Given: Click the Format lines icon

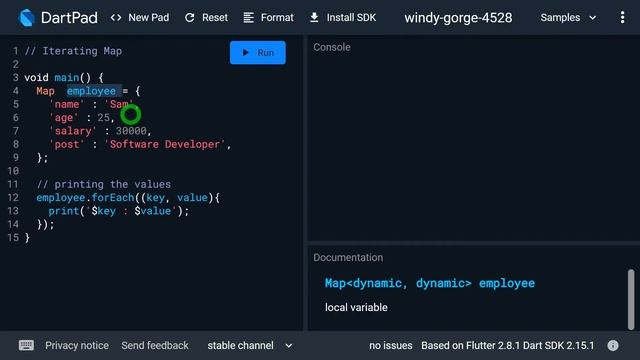Looking at the screenshot, I should pyautogui.click(x=249, y=18).
